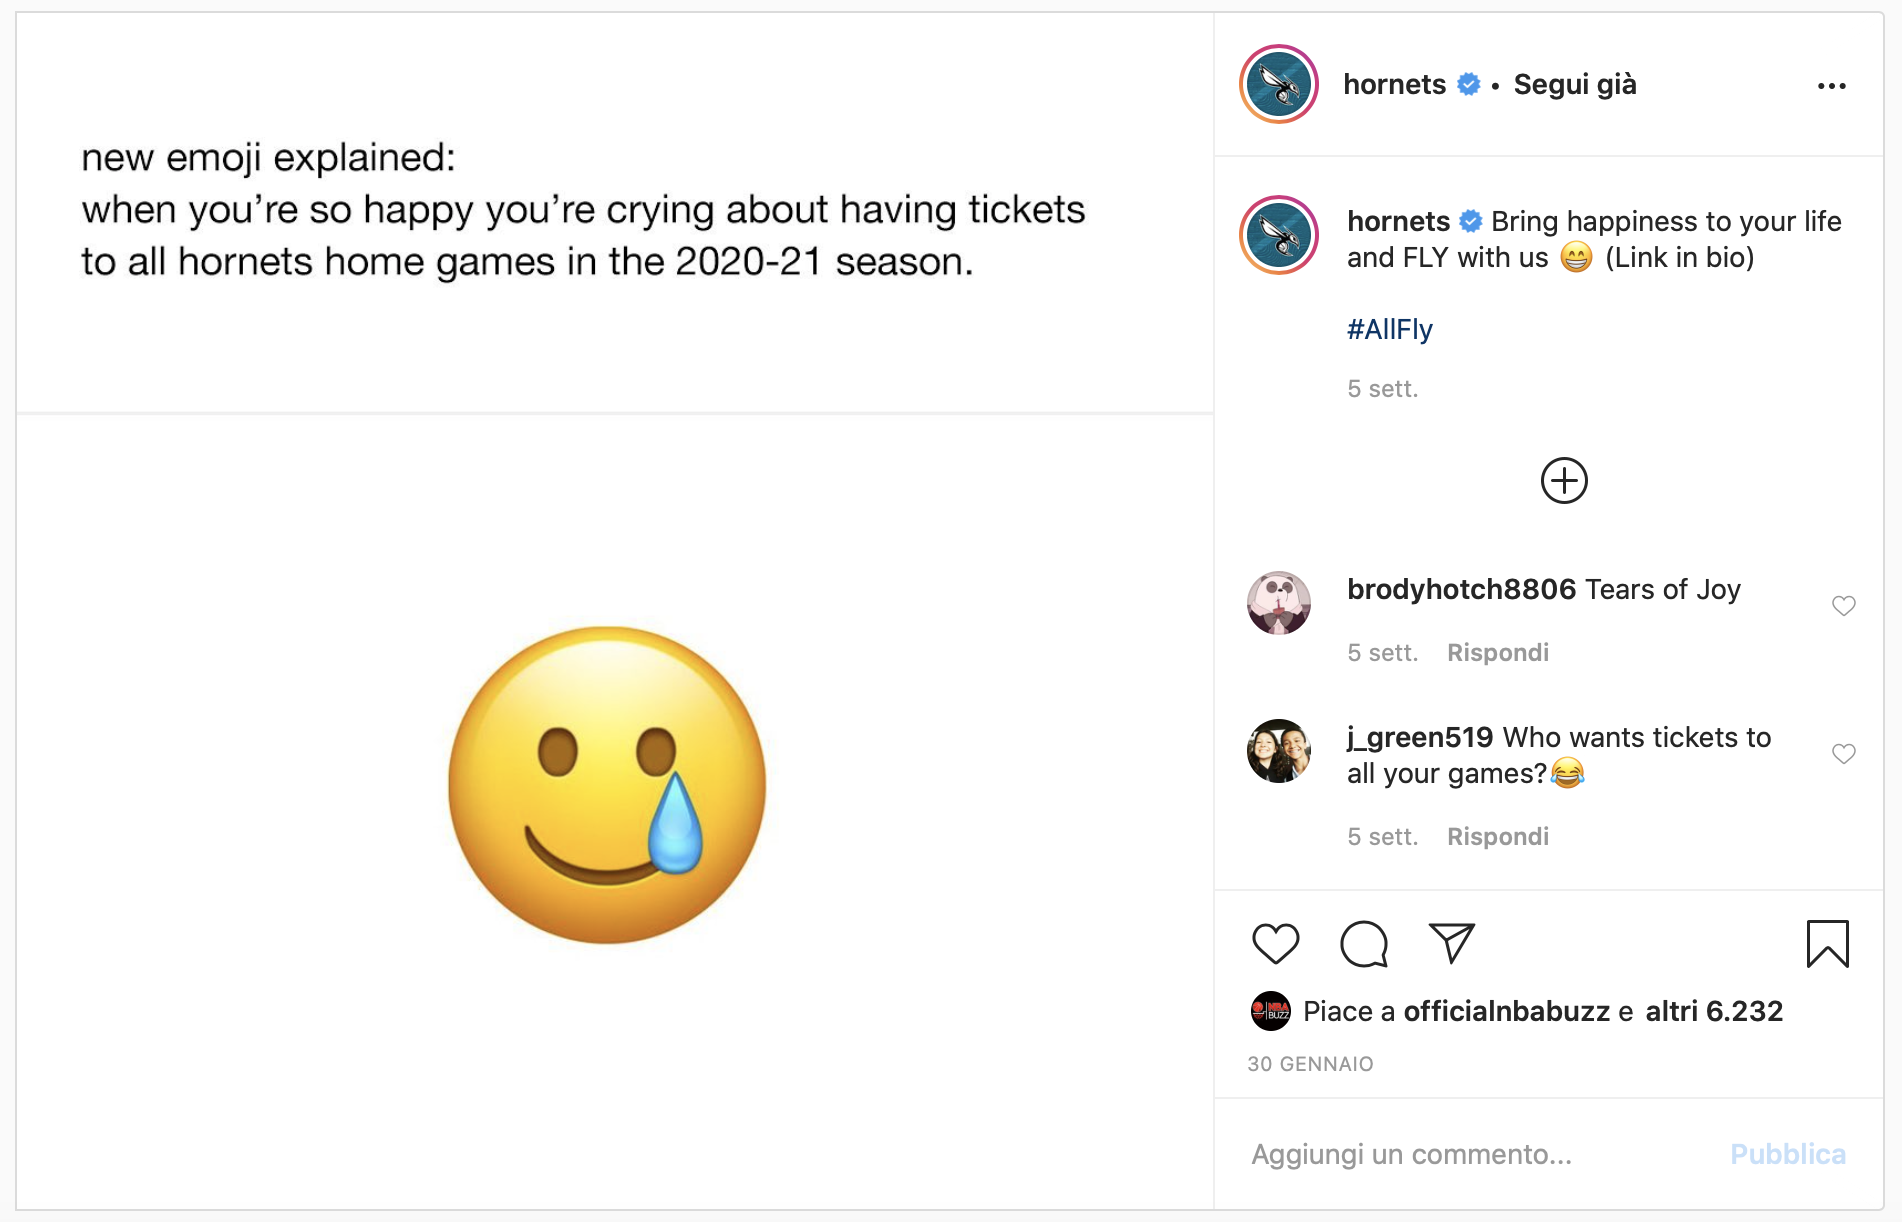
Task: Share post via paper plane icon
Action: [x=1452, y=943]
